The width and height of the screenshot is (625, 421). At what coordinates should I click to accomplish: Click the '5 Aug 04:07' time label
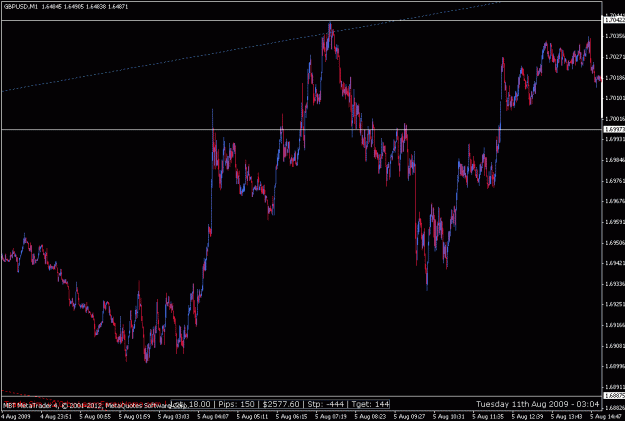tap(213, 417)
